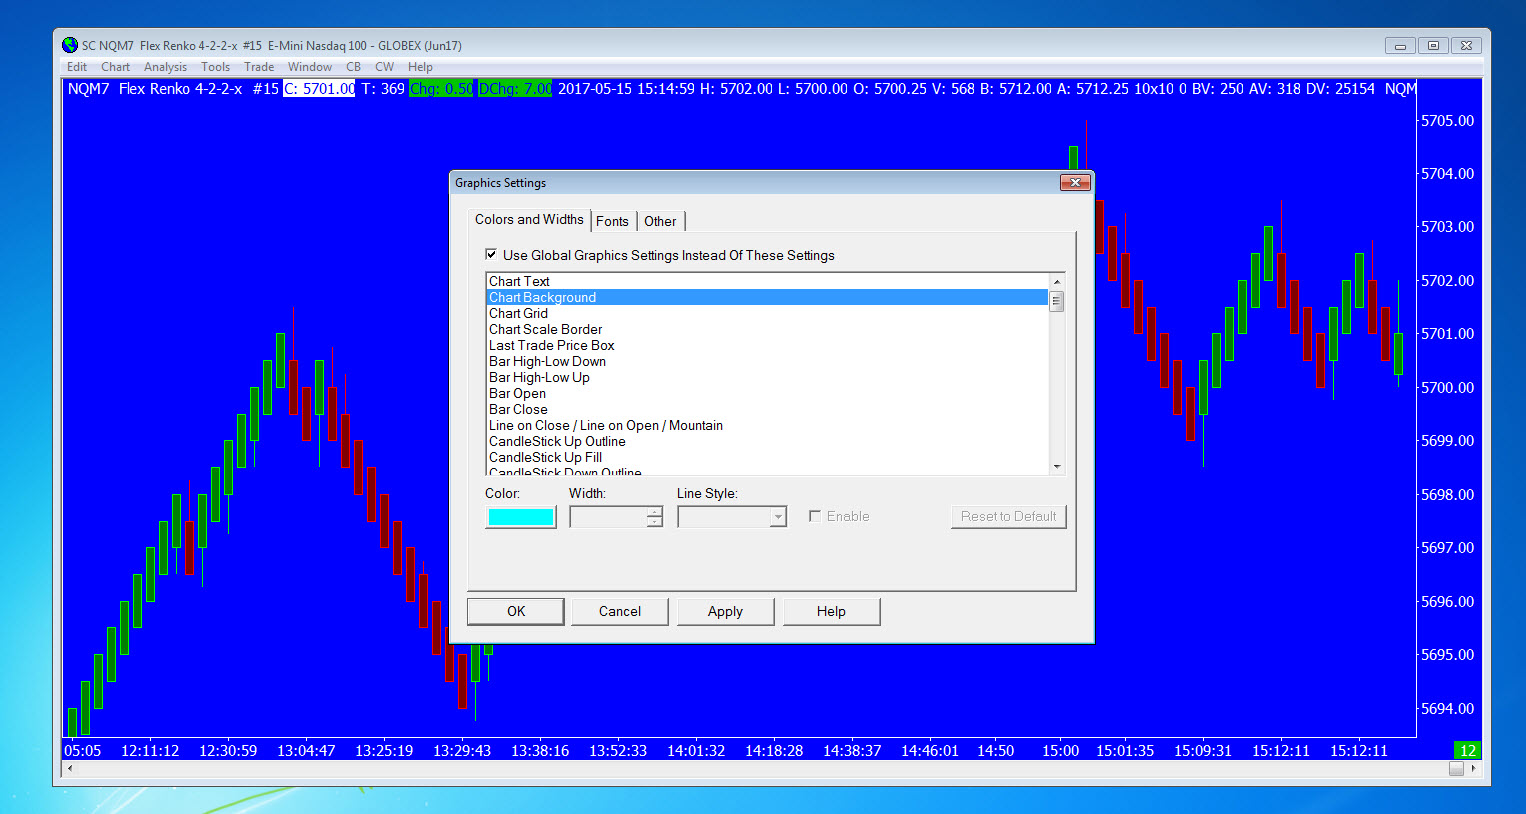This screenshot has height=814, width=1526.
Task: Select Chart Text in the list
Action: pos(767,281)
